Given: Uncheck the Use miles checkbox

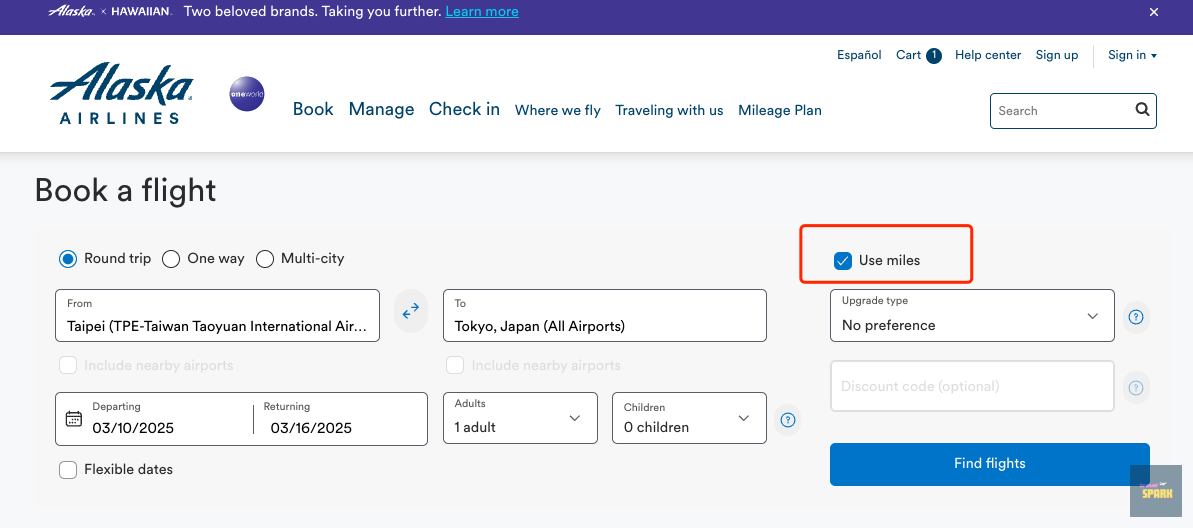Looking at the screenshot, I should (x=842, y=261).
